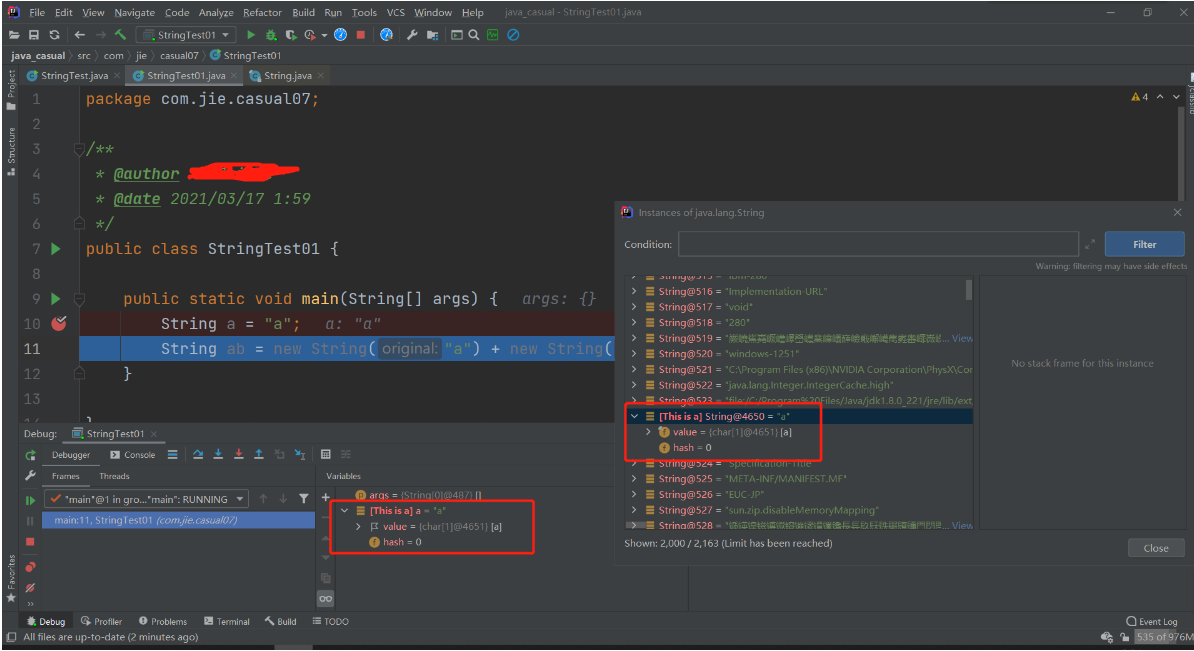The height and width of the screenshot is (651, 1194).
Task: Click the blue circle-slash icon in the top toolbar
Action: (x=513, y=35)
